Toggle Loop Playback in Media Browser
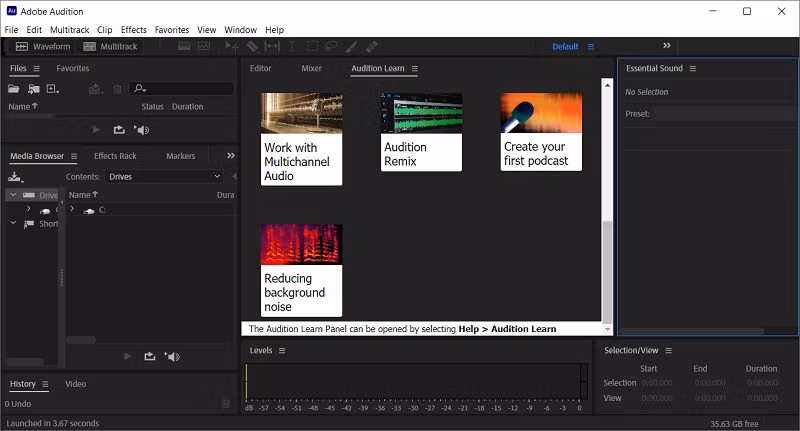800x431 pixels. (149, 356)
